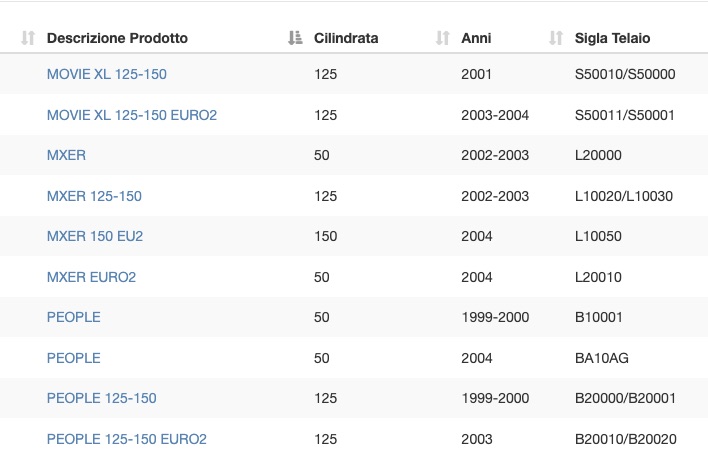Click the Cilindrata column header text
Viewport: 708px width, 467px height.
[346, 38]
